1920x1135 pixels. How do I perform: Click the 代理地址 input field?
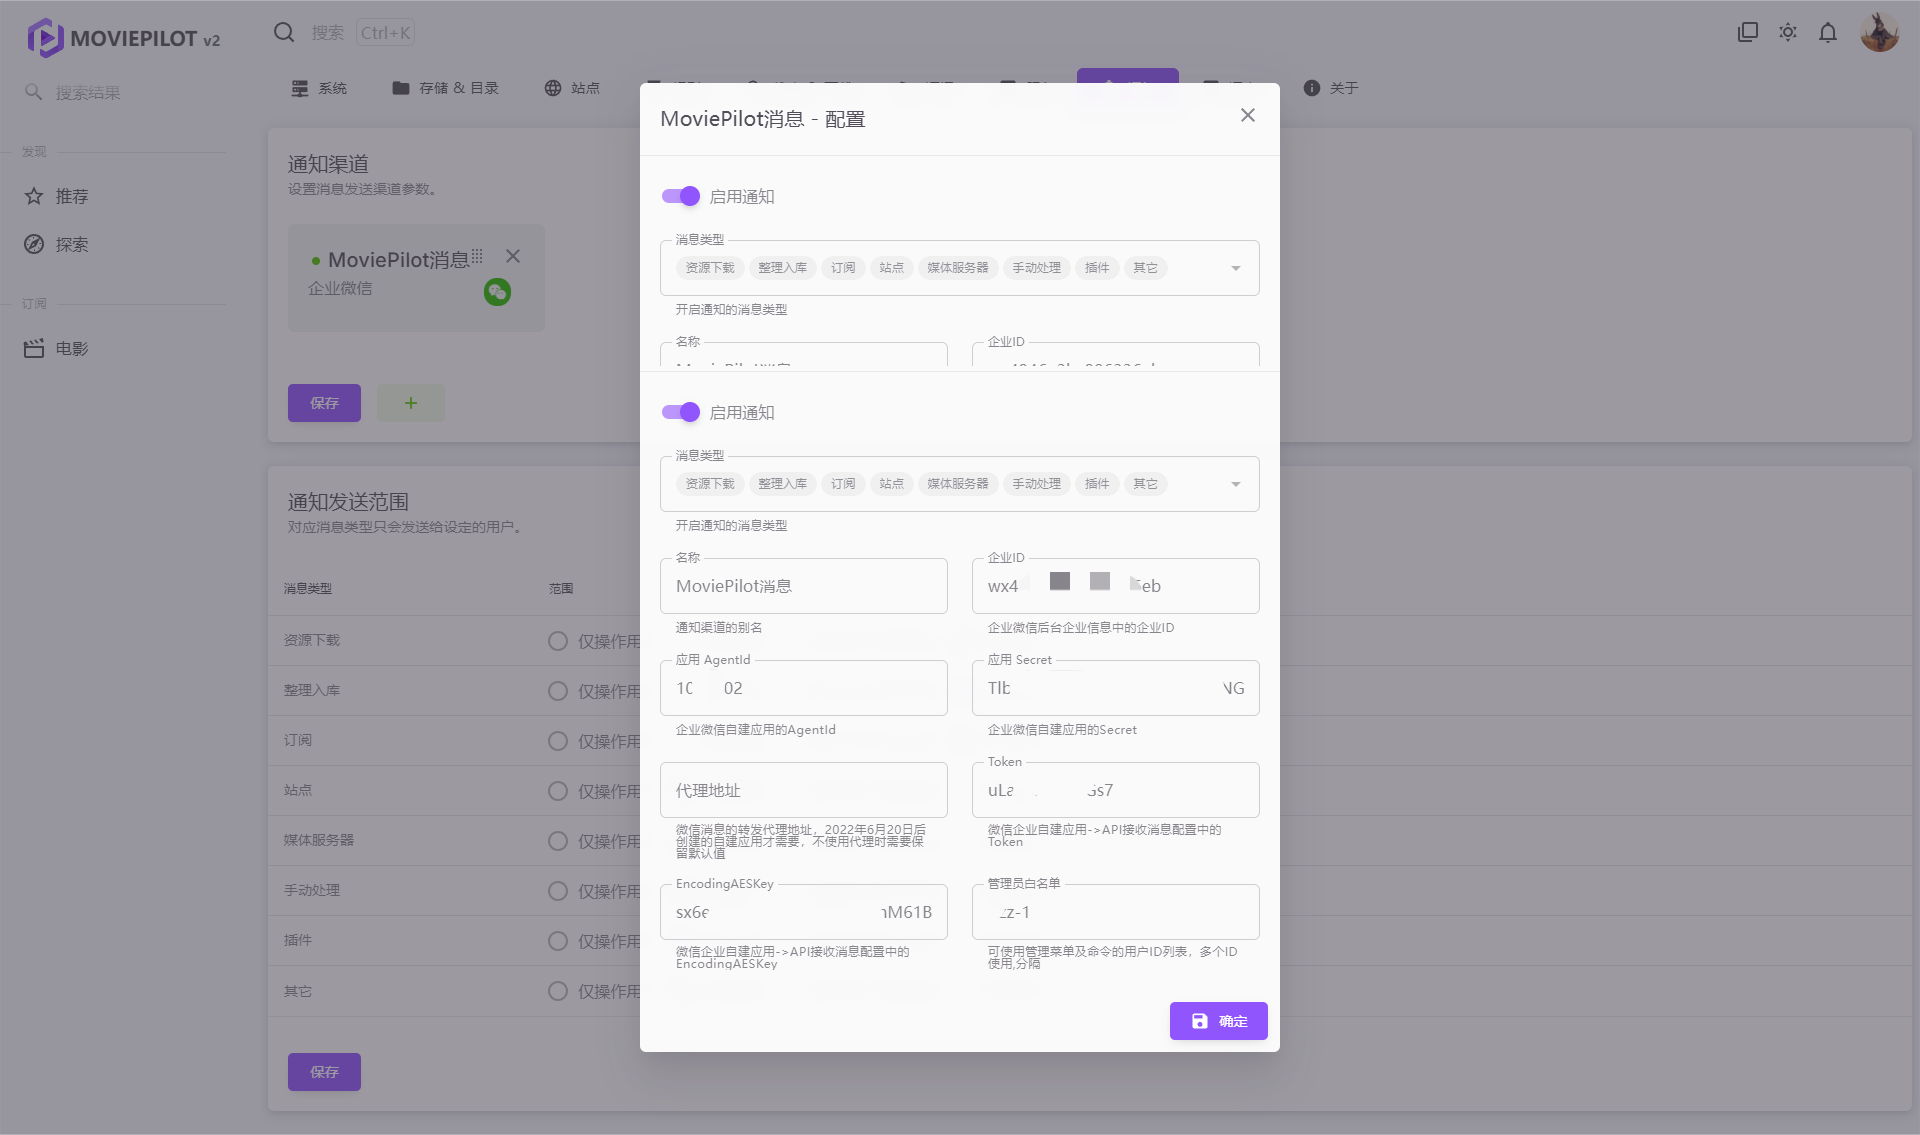803,790
